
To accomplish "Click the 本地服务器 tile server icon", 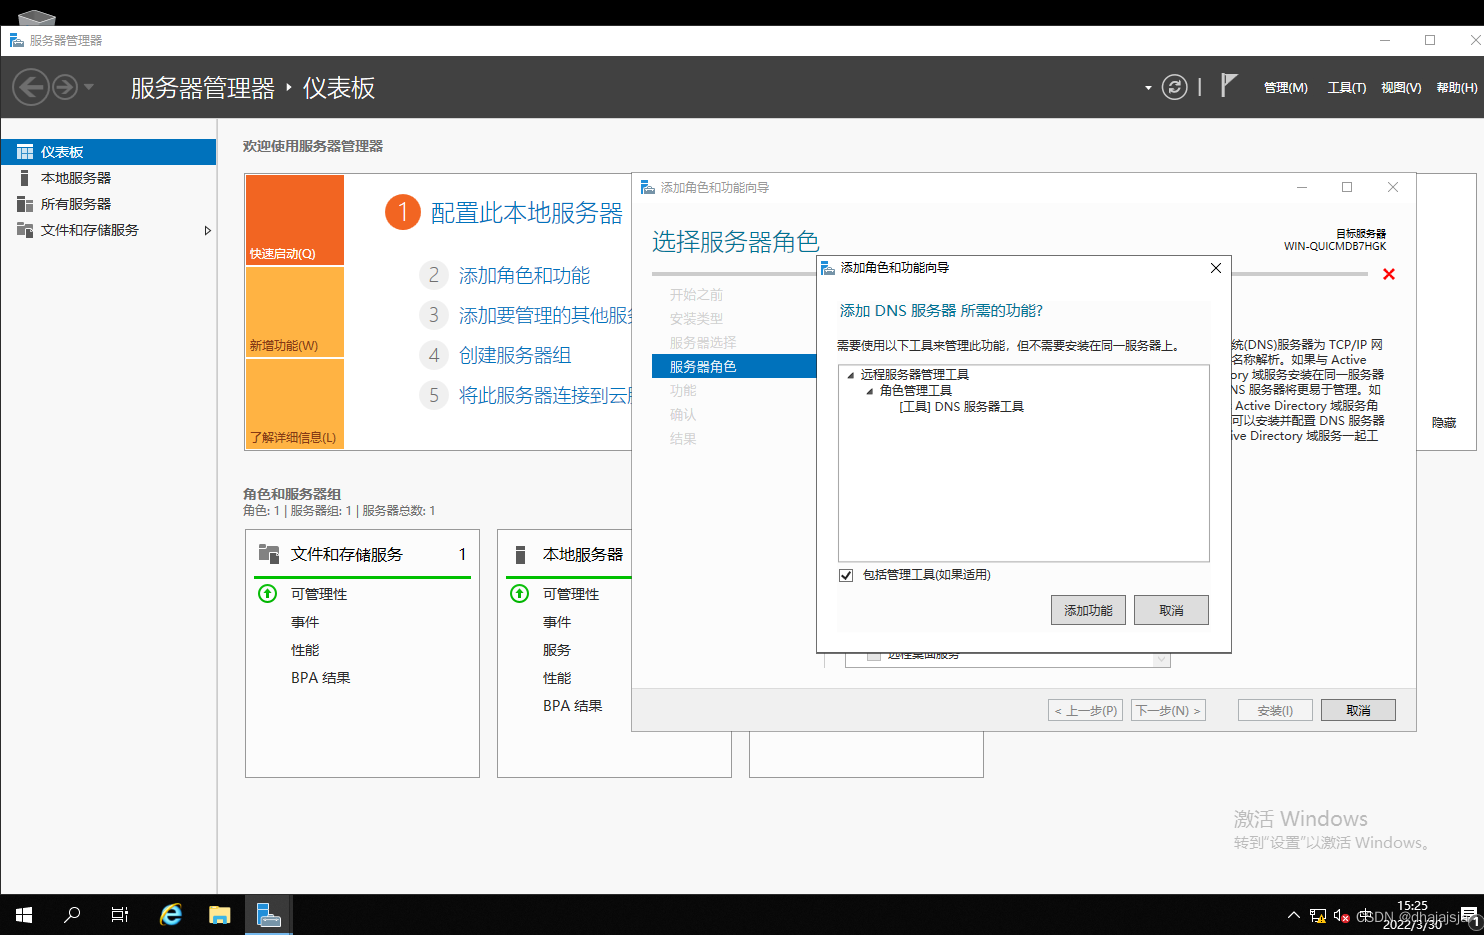I will [520, 554].
